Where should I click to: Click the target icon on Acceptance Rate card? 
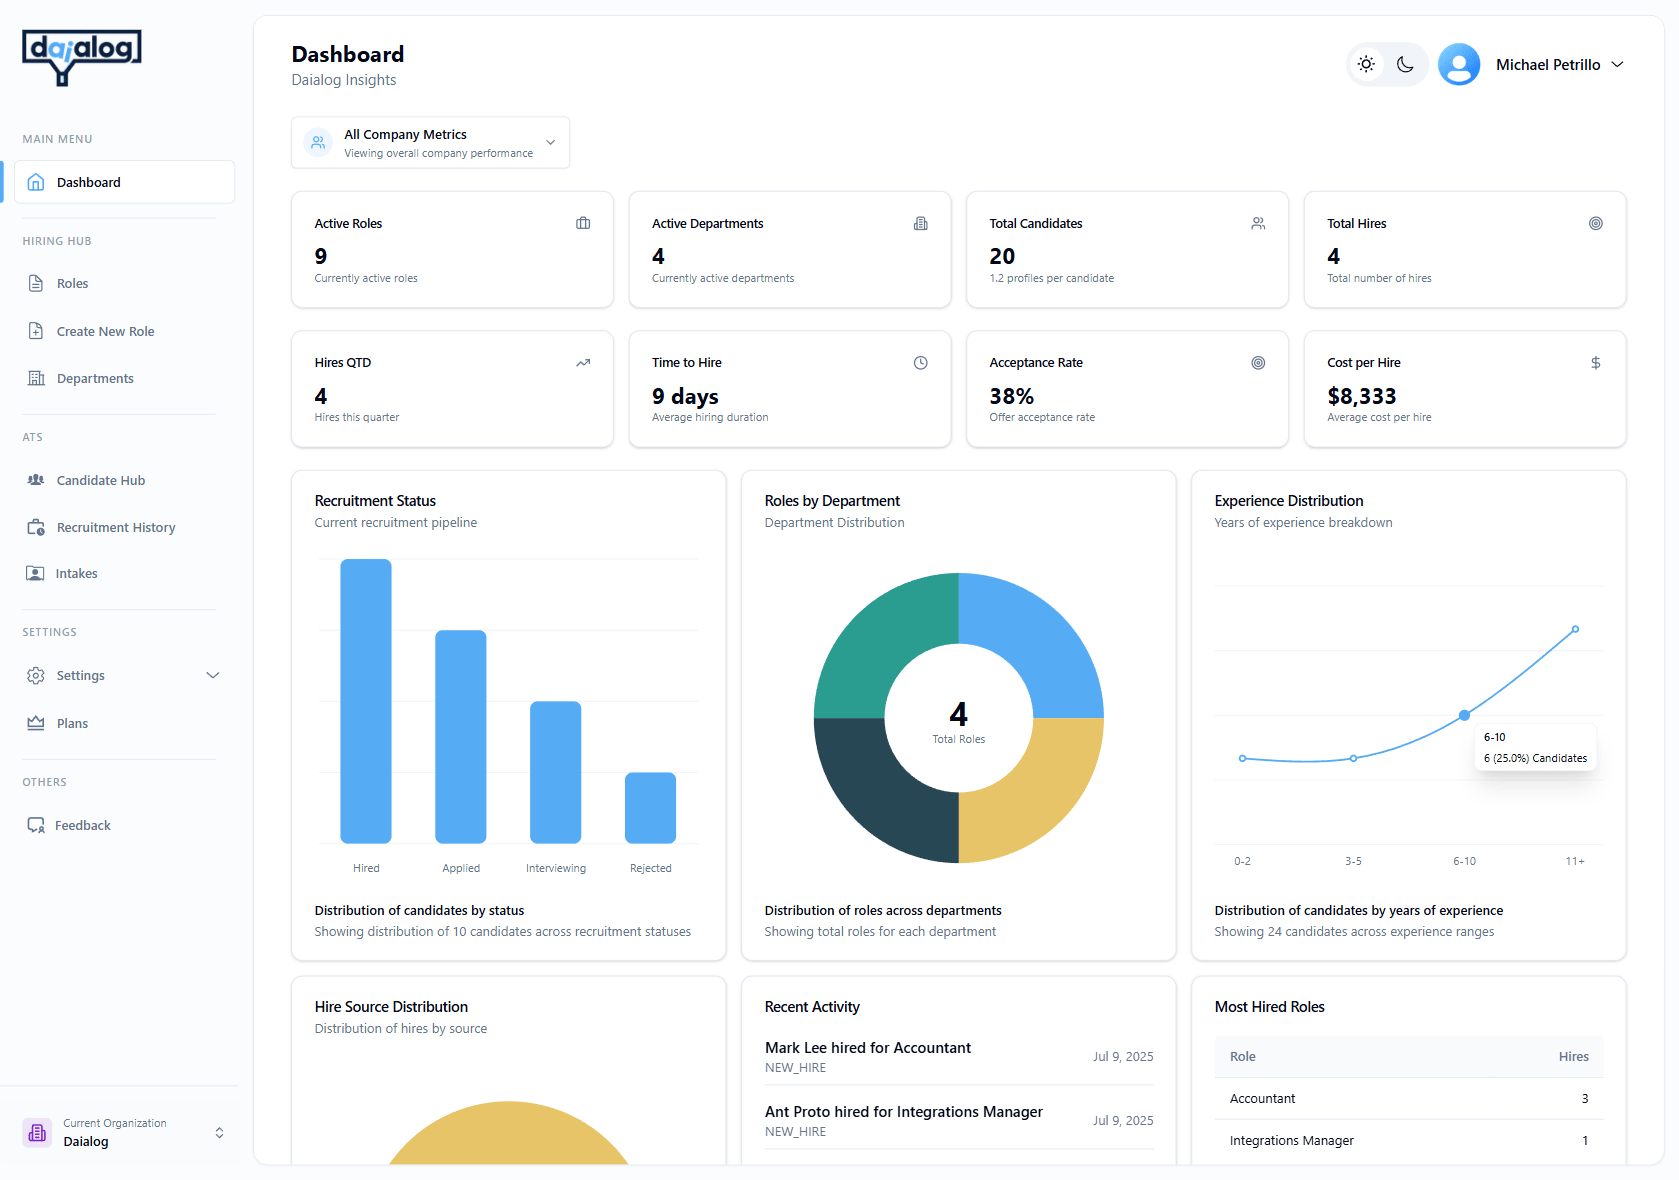click(x=1258, y=363)
